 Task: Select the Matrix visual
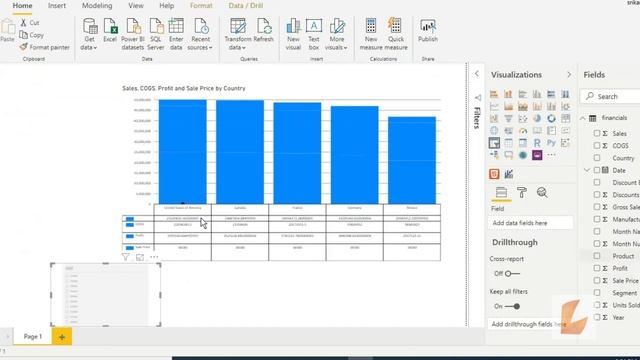(522, 143)
